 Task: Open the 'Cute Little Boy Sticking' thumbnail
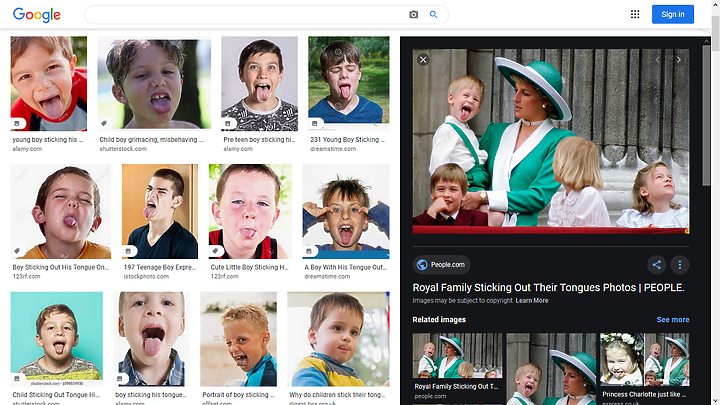[250, 211]
